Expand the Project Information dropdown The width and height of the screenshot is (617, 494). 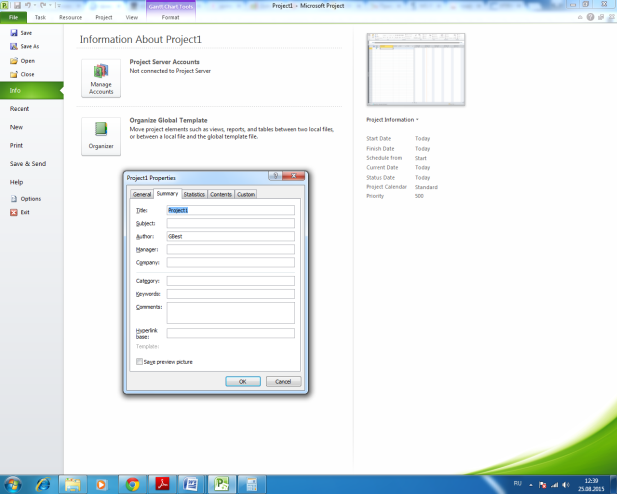[x=392, y=120]
